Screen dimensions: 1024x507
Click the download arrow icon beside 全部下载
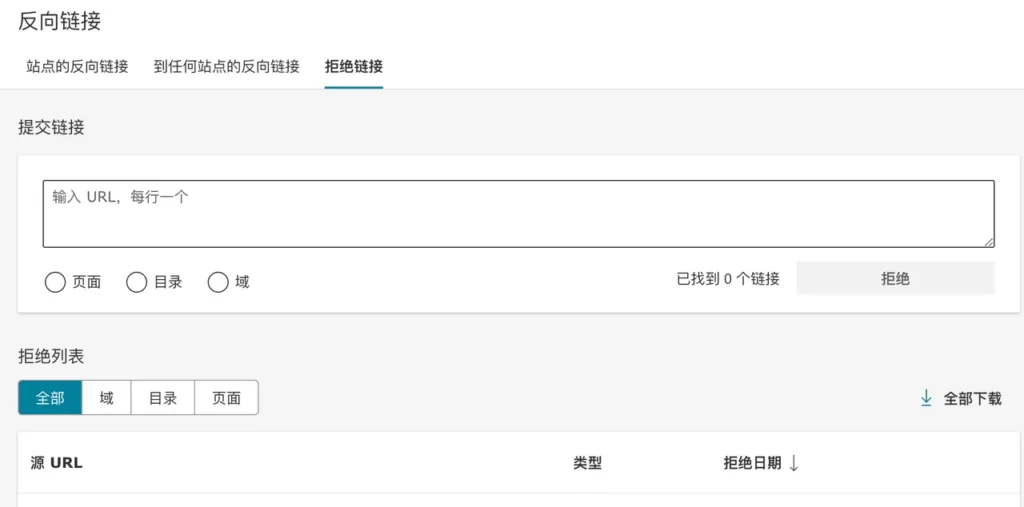click(x=926, y=398)
